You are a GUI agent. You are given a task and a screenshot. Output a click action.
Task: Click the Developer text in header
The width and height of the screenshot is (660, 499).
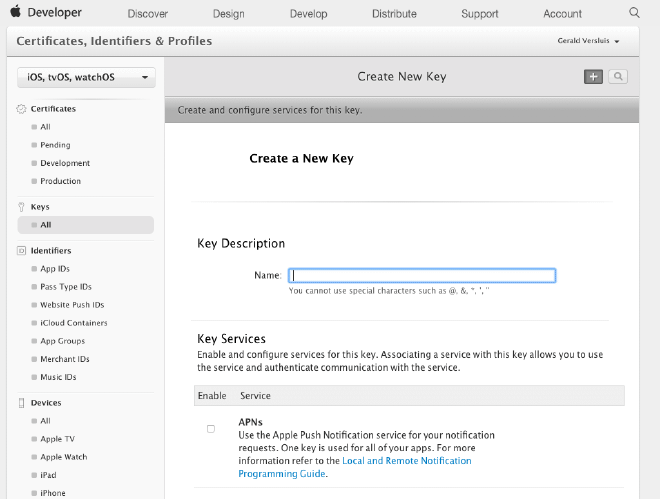click(x=55, y=13)
